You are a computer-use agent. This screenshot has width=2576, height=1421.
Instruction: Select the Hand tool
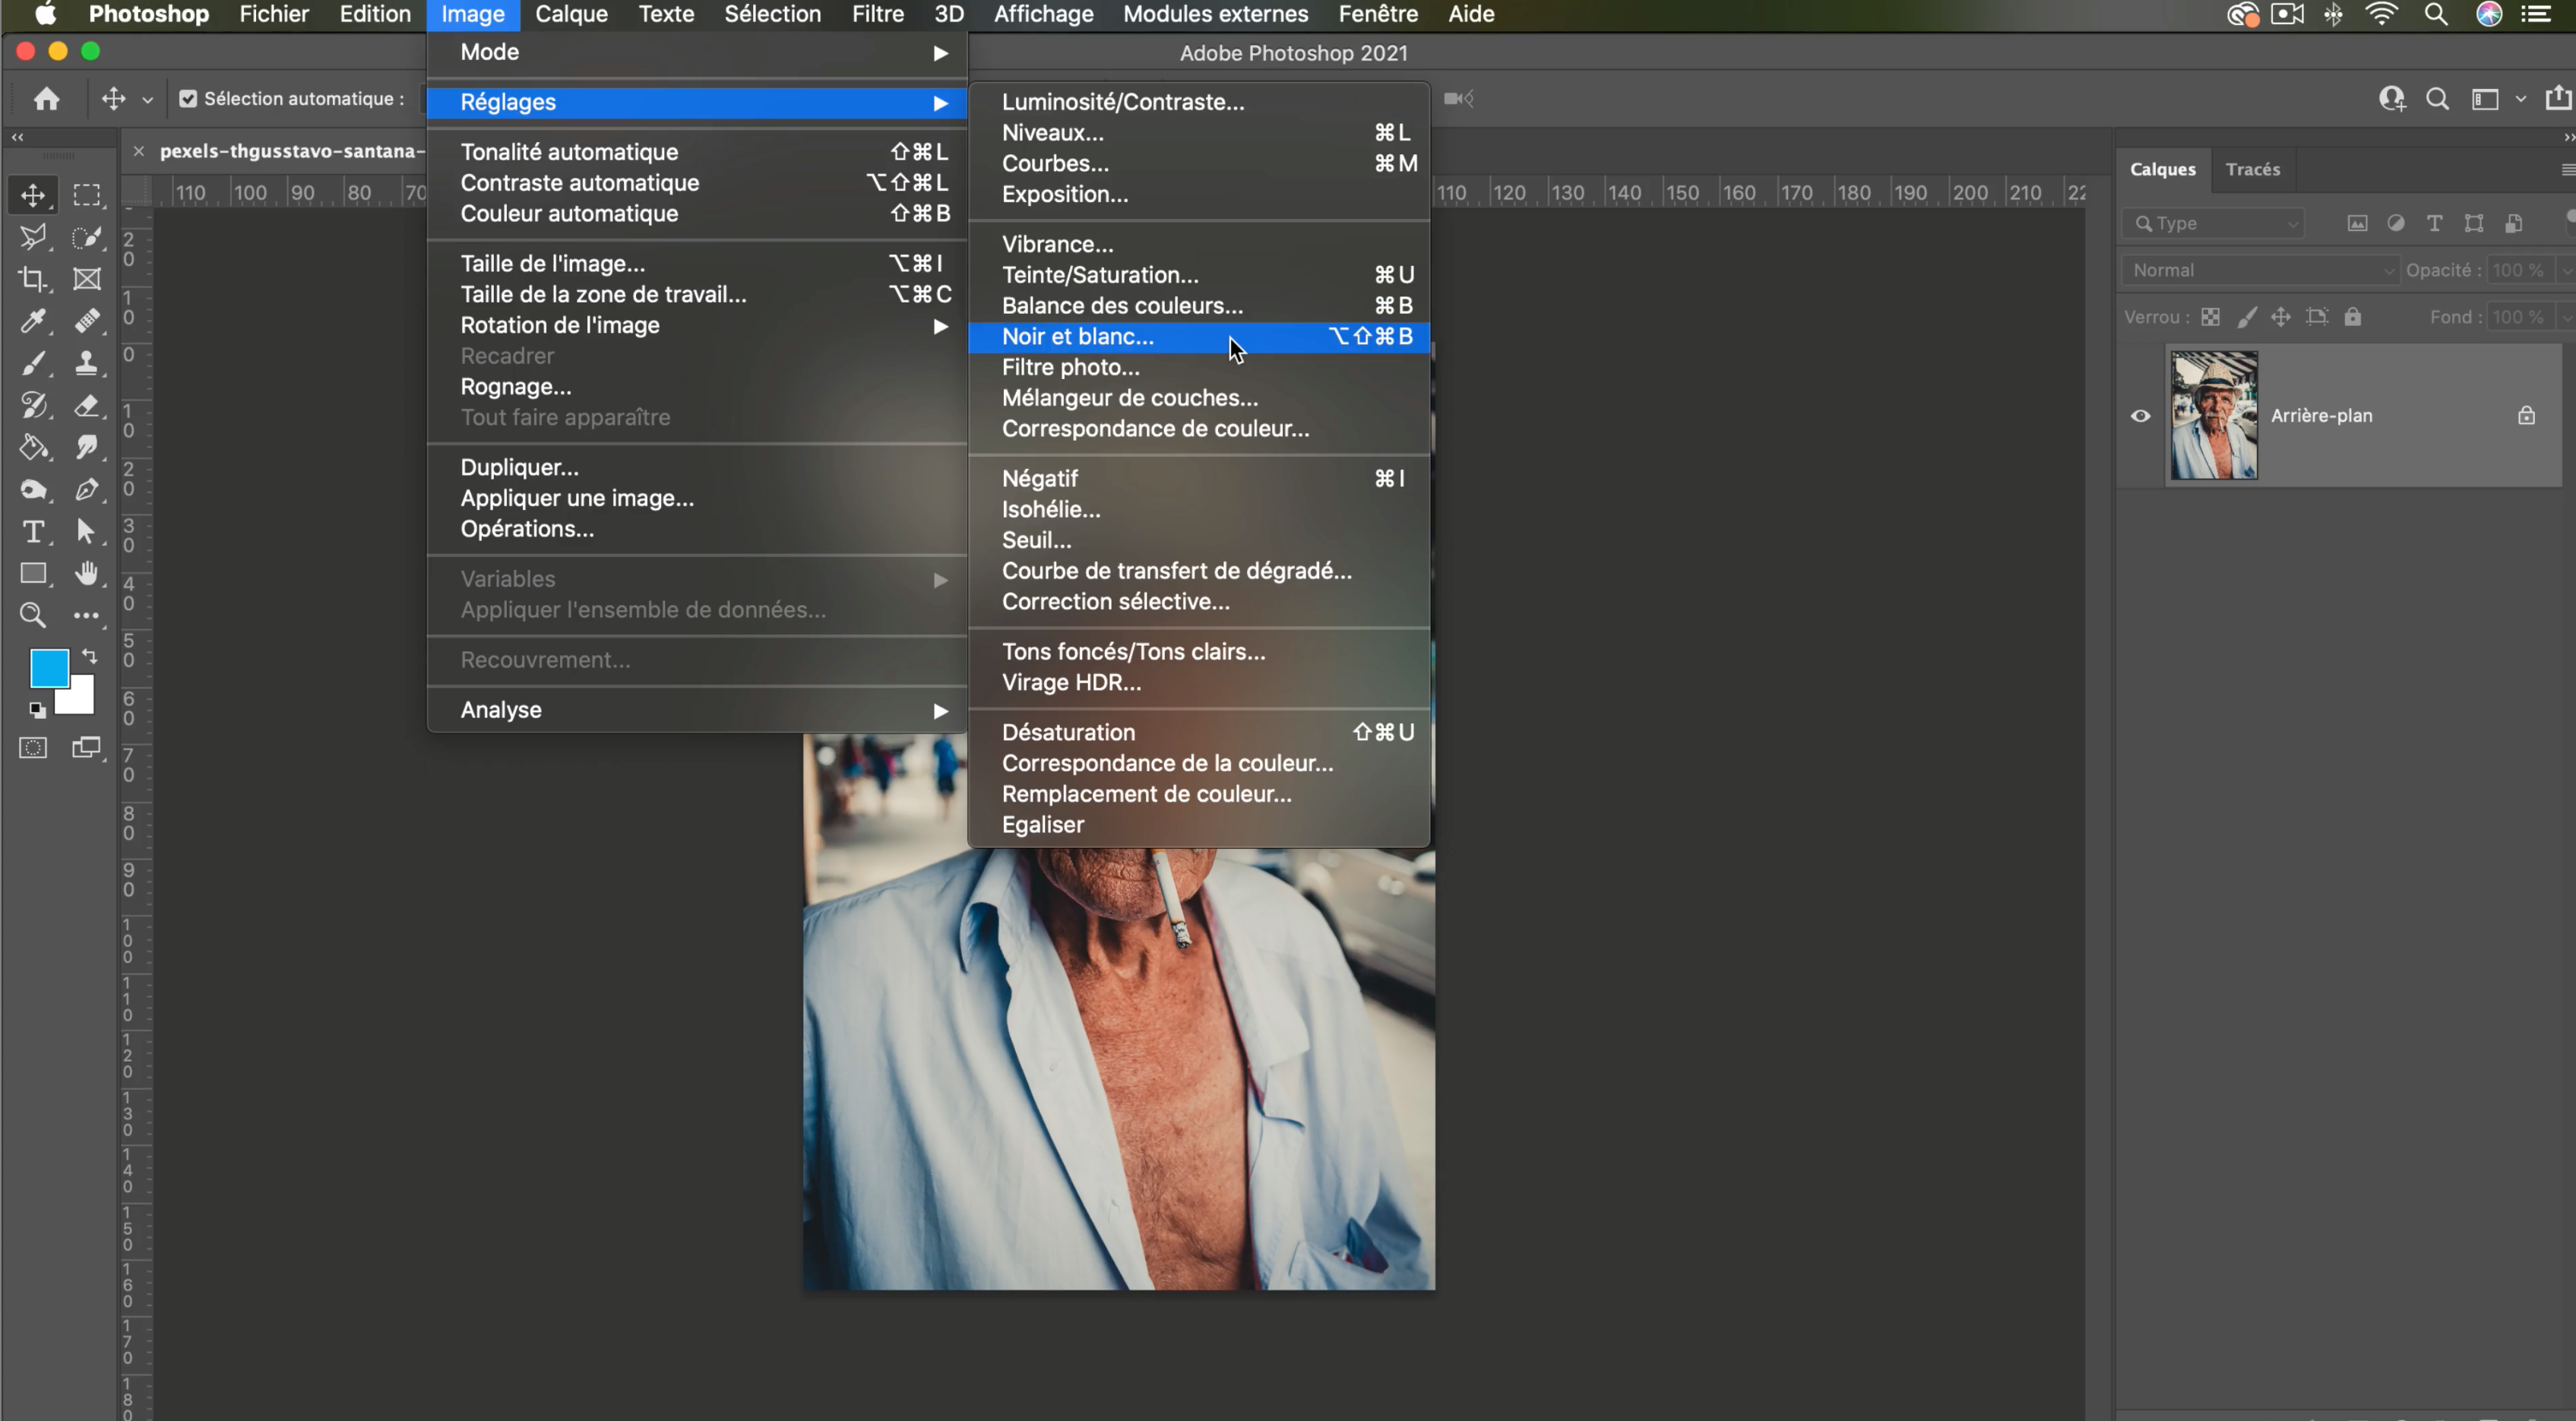(x=87, y=573)
